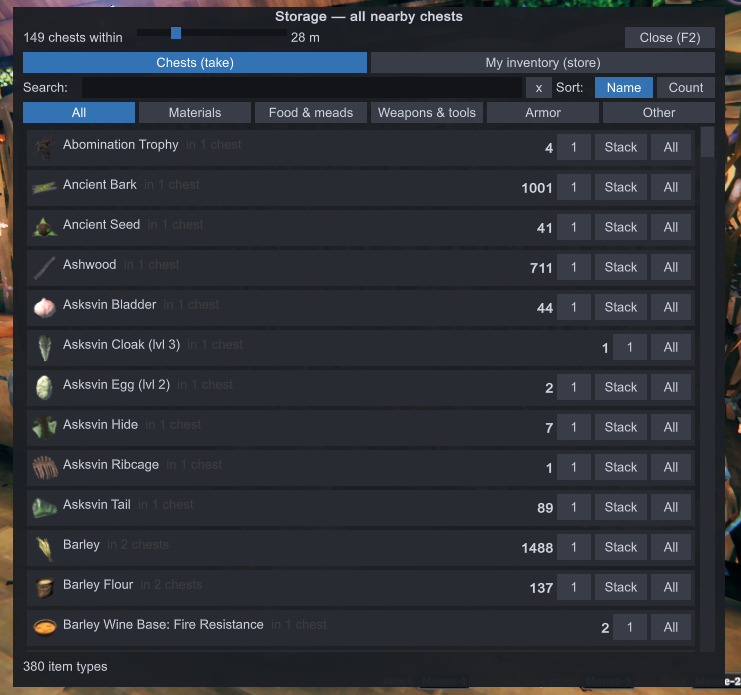This screenshot has width=741, height=695.
Task: Take All Asksvin Cloak (lvl 3)
Action: pos(671,347)
